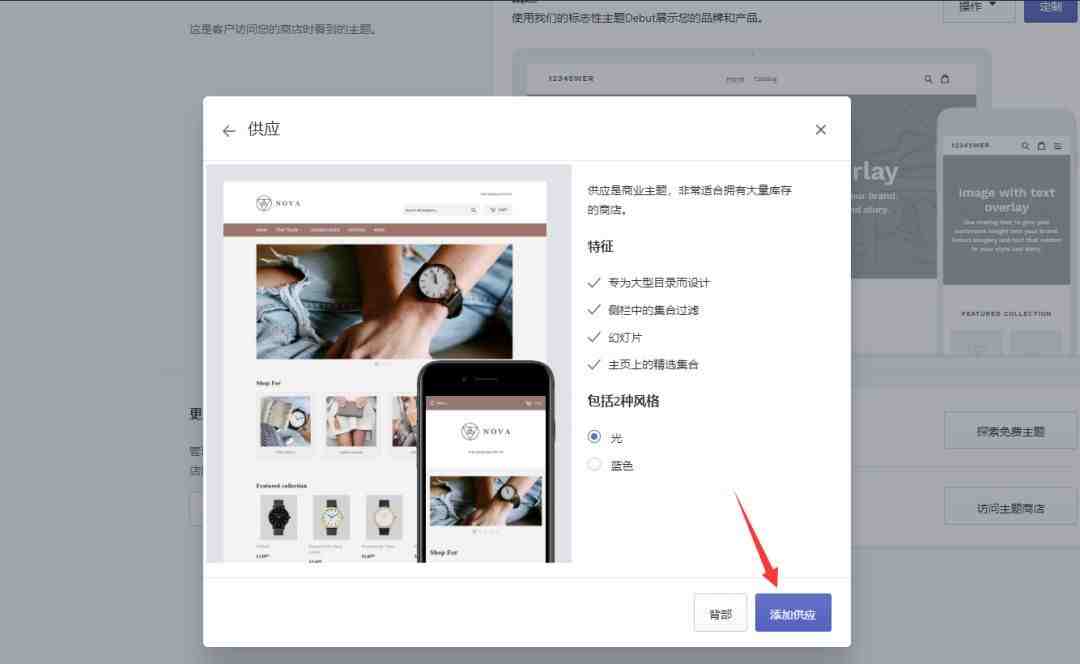Click the Home link in the background preview
Viewport: 1080px width, 664px height.
[735, 79]
